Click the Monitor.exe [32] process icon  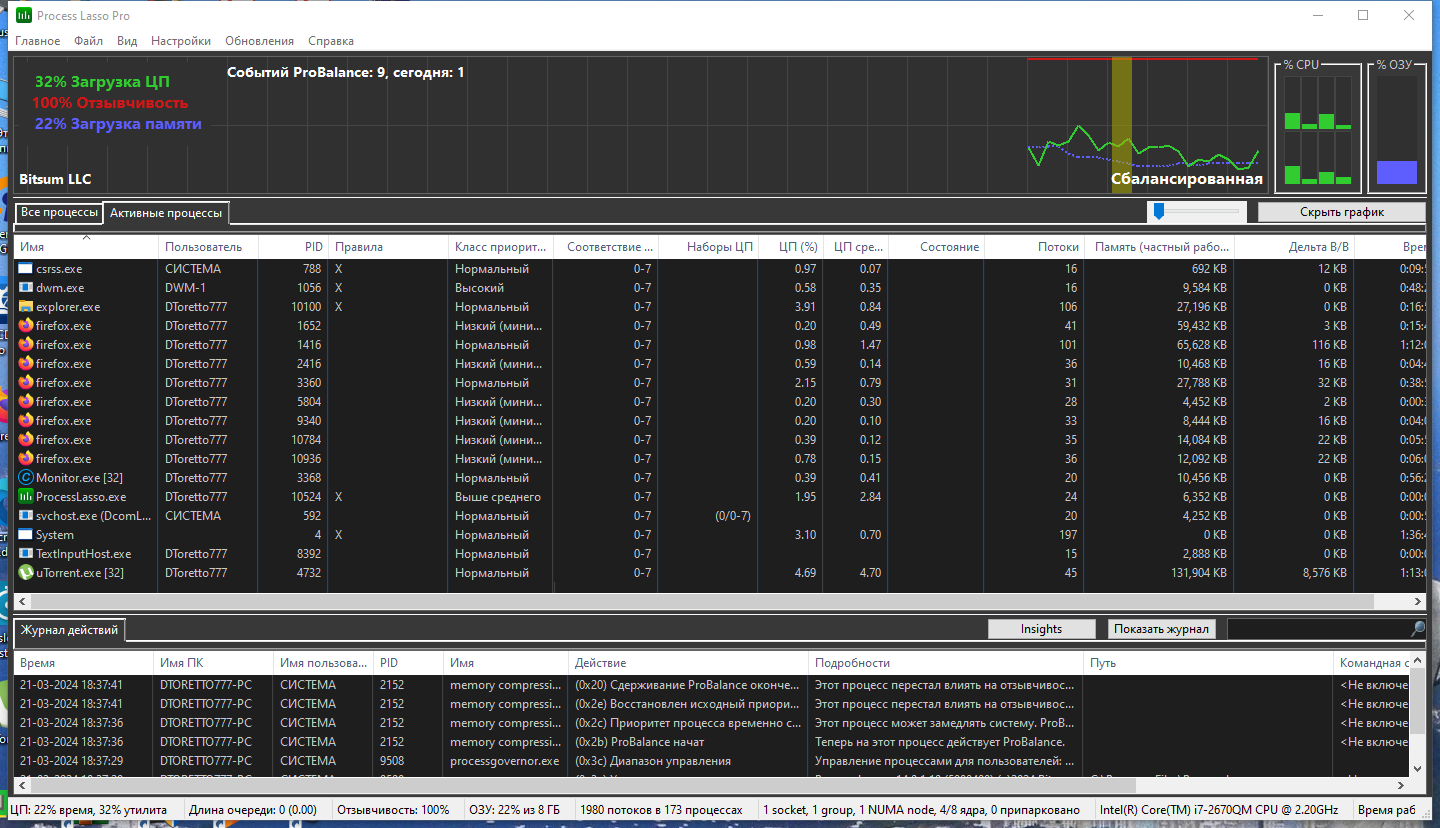26,478
